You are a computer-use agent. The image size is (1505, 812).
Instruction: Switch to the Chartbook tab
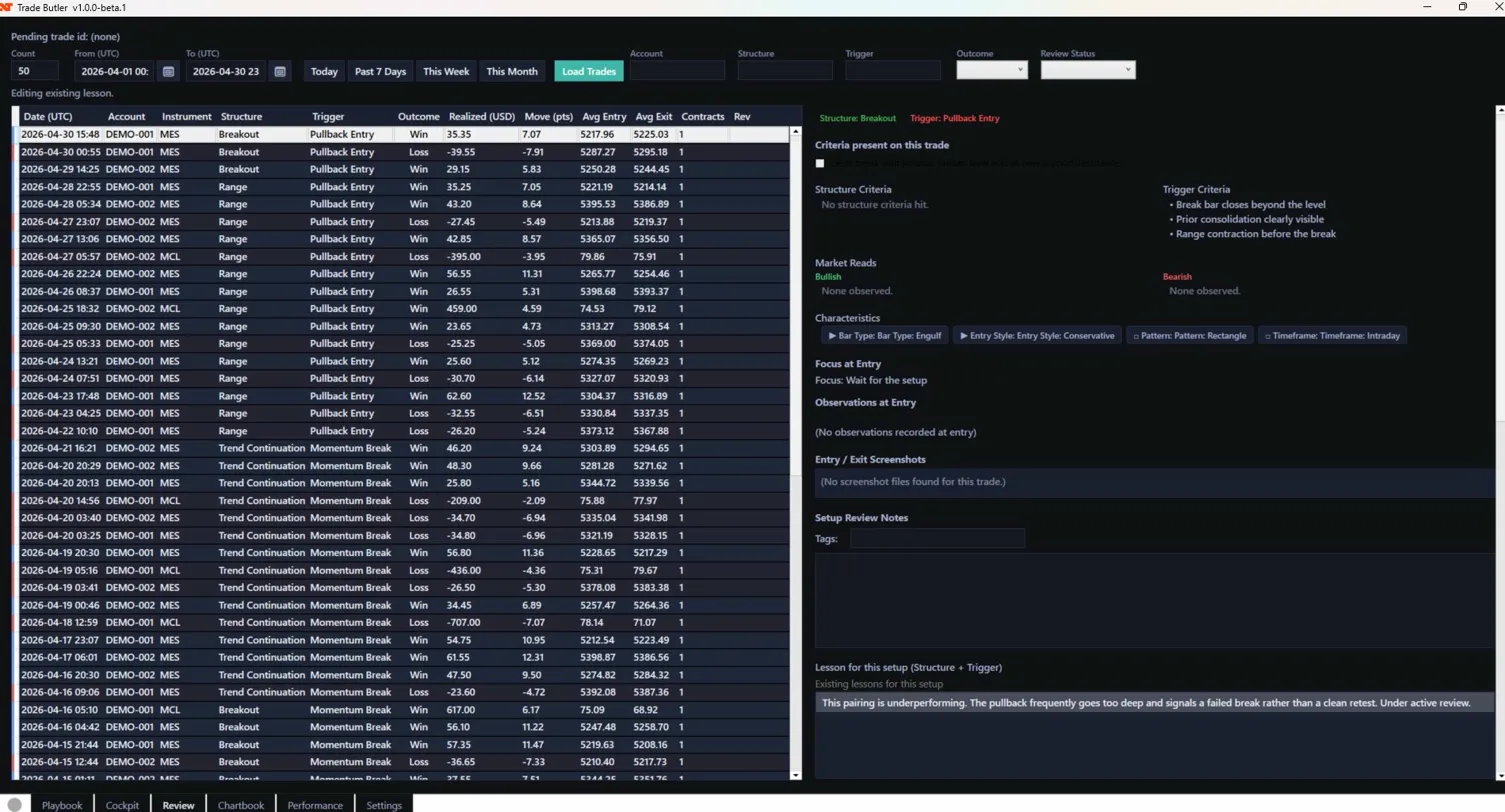(x=241, y=805)
